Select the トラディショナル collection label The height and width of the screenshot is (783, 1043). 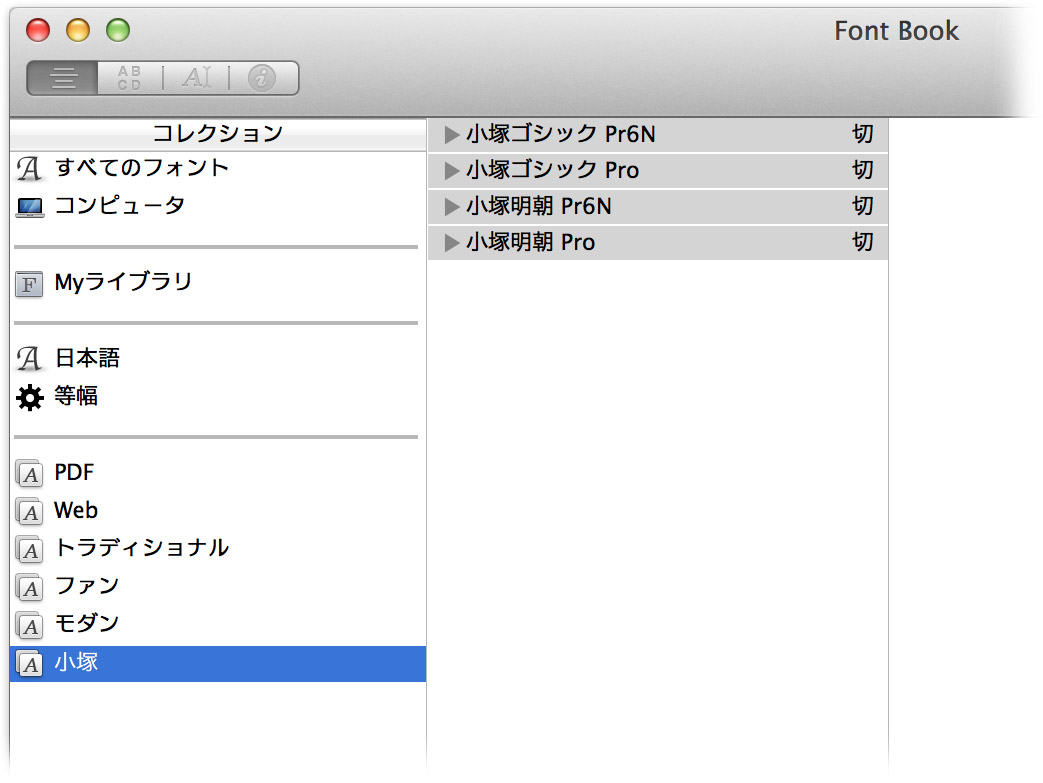142,548
